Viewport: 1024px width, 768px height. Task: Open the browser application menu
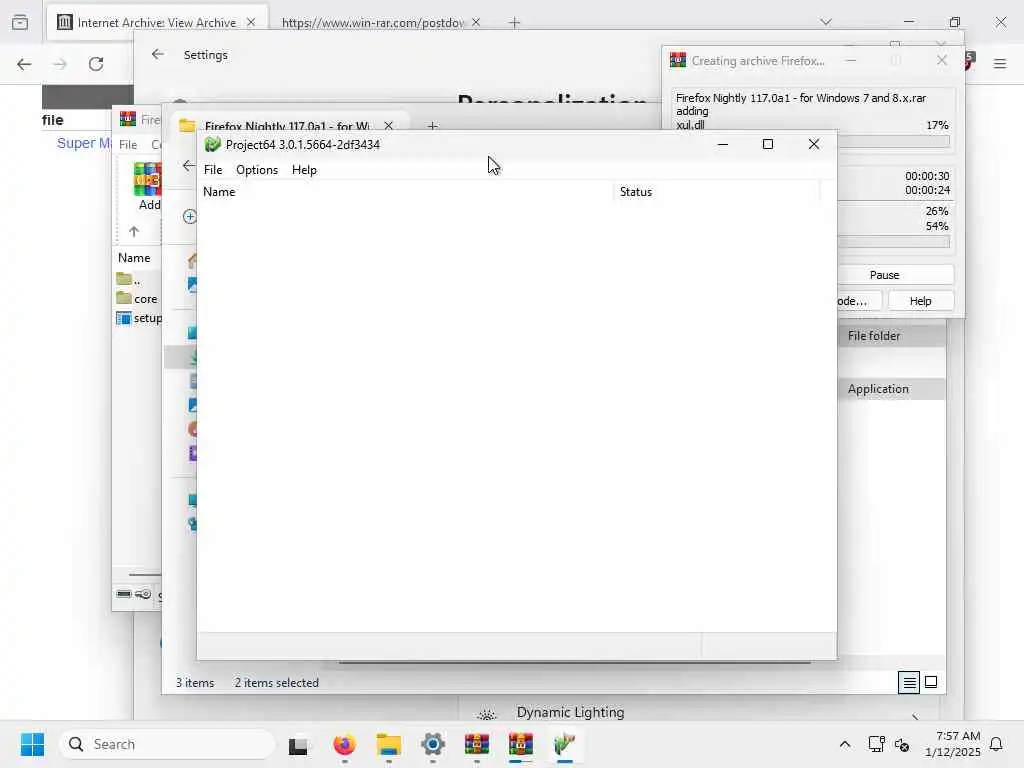tap(1000, 63)
